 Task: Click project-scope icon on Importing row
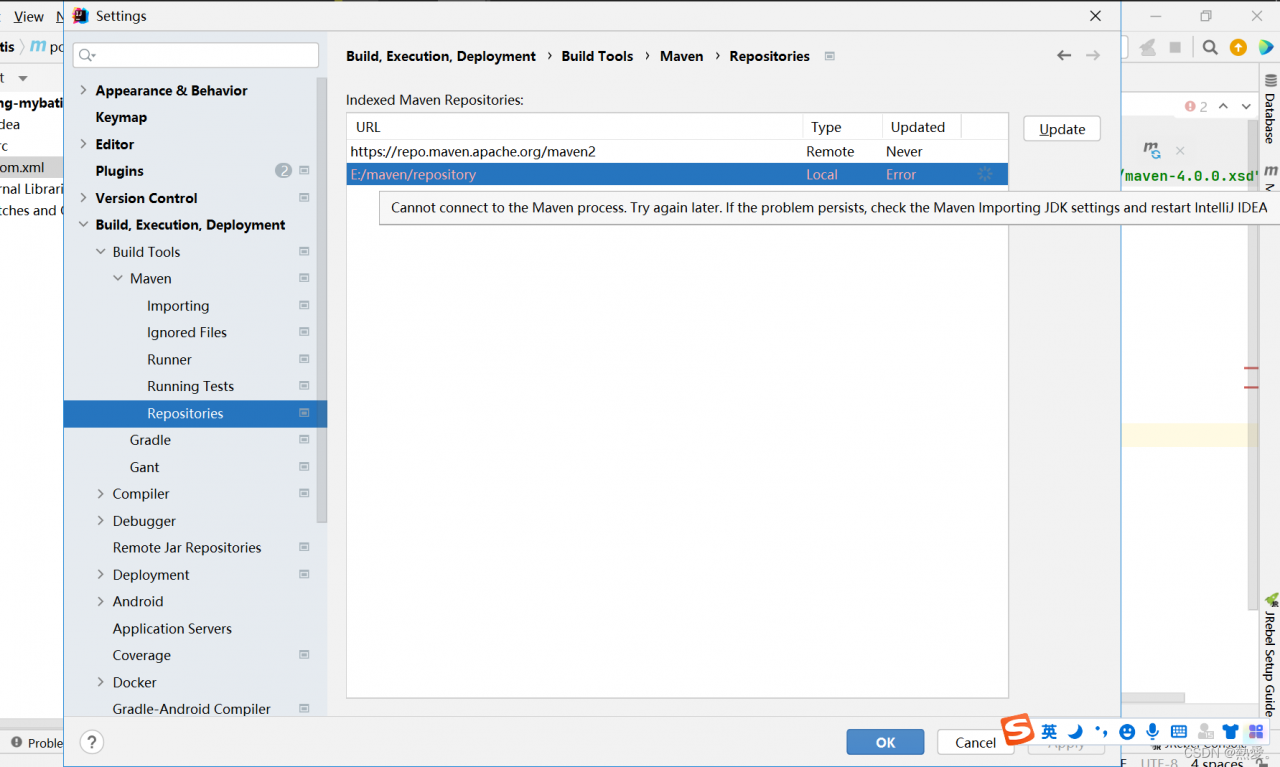pyautogui.click(x=304, y=306)
